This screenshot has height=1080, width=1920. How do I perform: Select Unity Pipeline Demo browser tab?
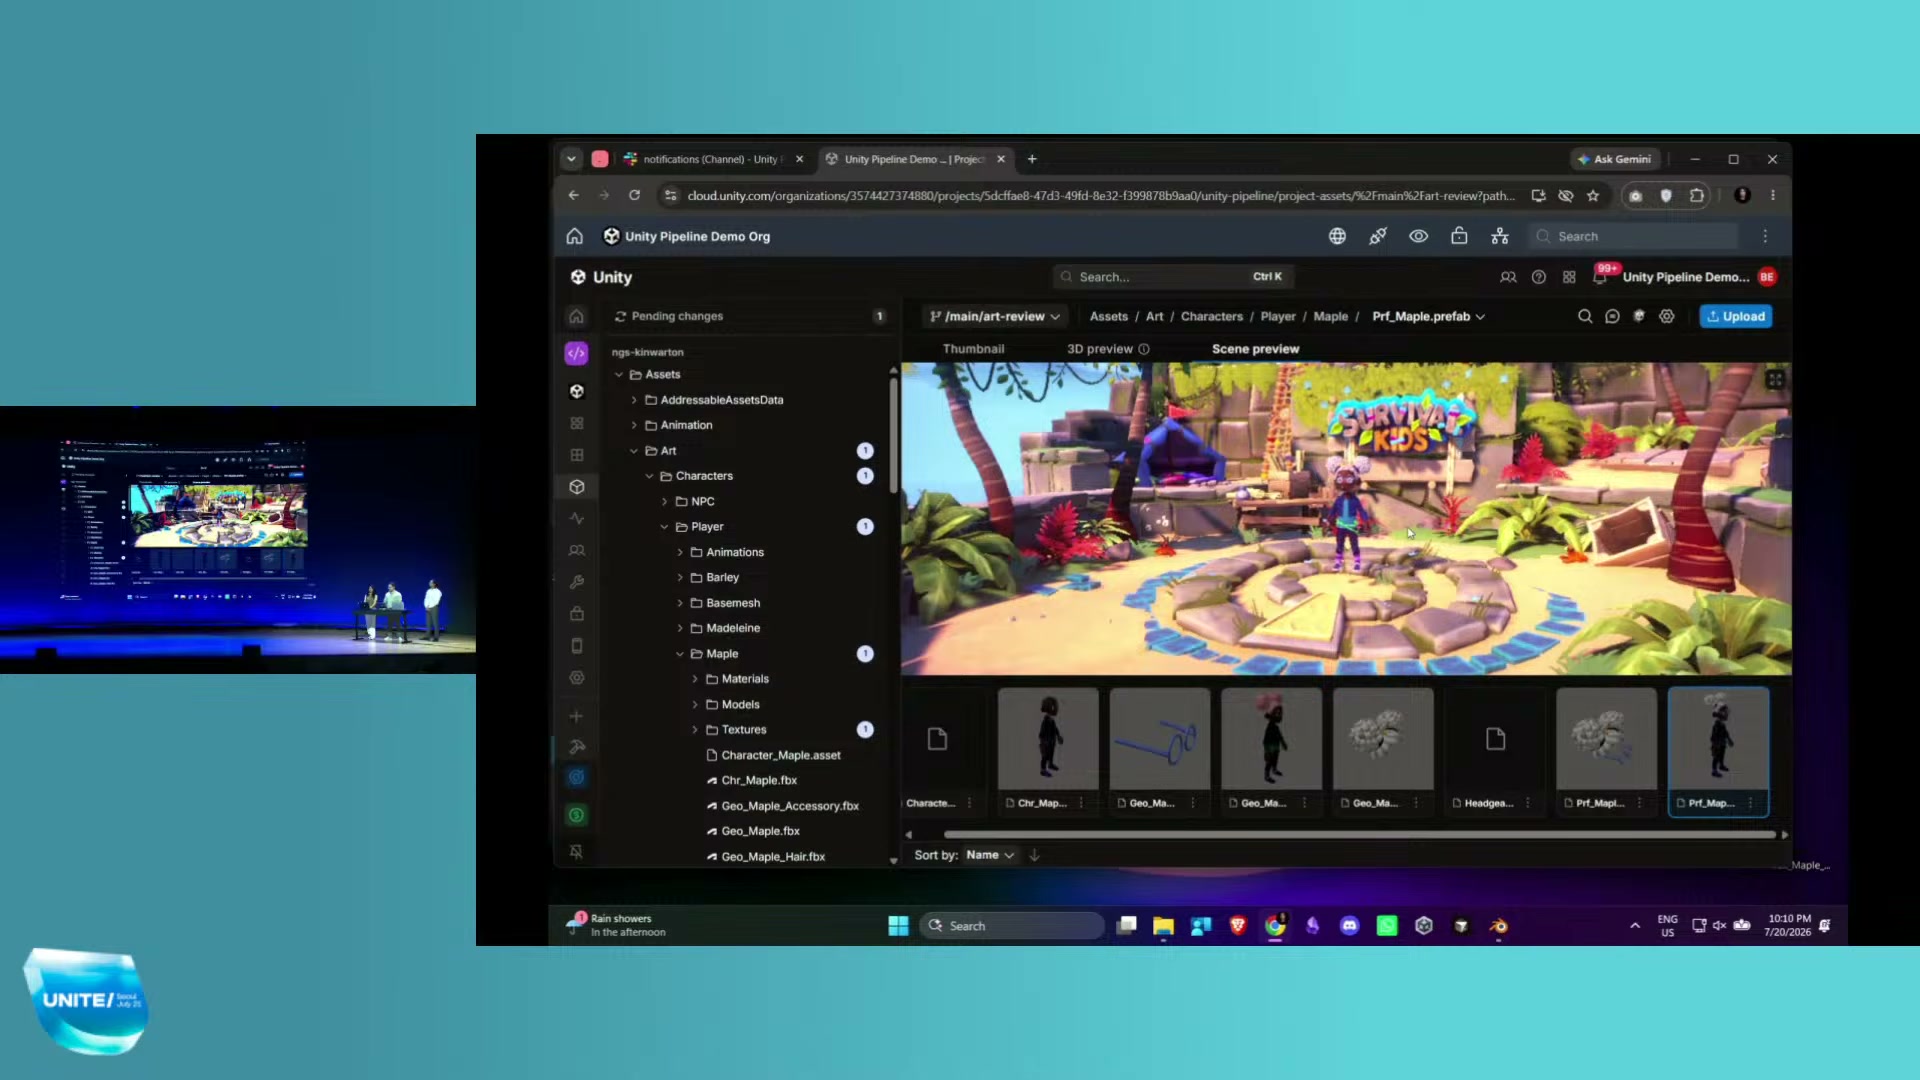click(x=915, y=159)
